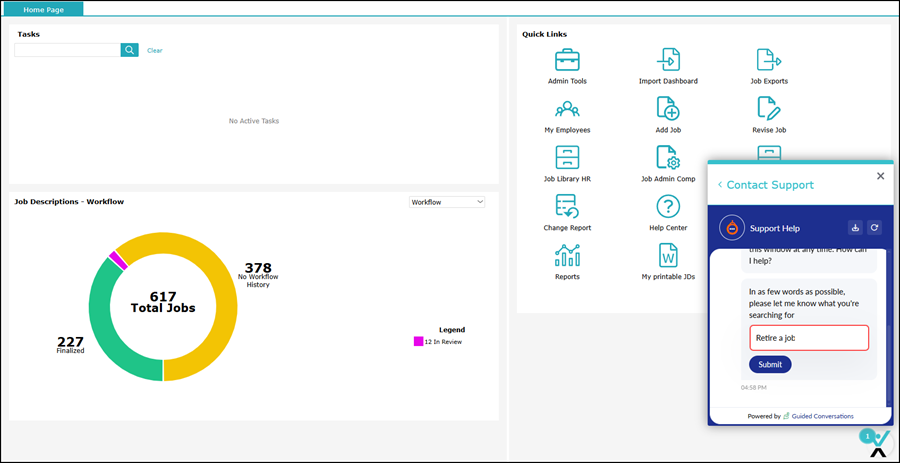Go back using Contact Support chevron
The image size is (900, 463).
coord(720,185)
